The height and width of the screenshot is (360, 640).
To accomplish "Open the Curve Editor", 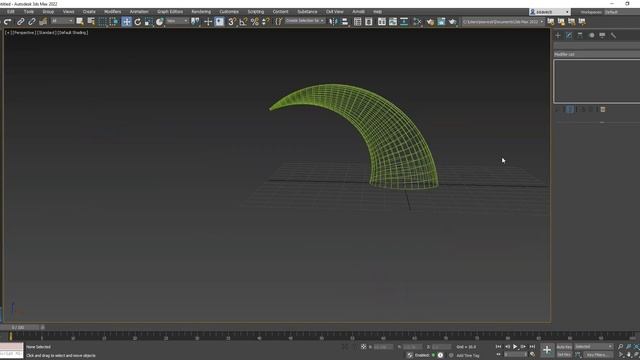I will click(393, 22).
